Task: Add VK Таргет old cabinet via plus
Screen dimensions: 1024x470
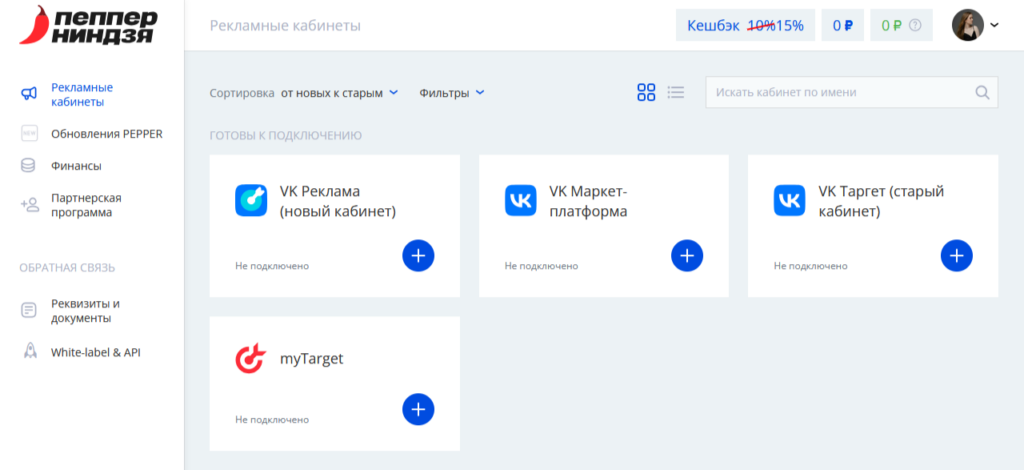Action: pyautogui.click(x=956, y=256)
